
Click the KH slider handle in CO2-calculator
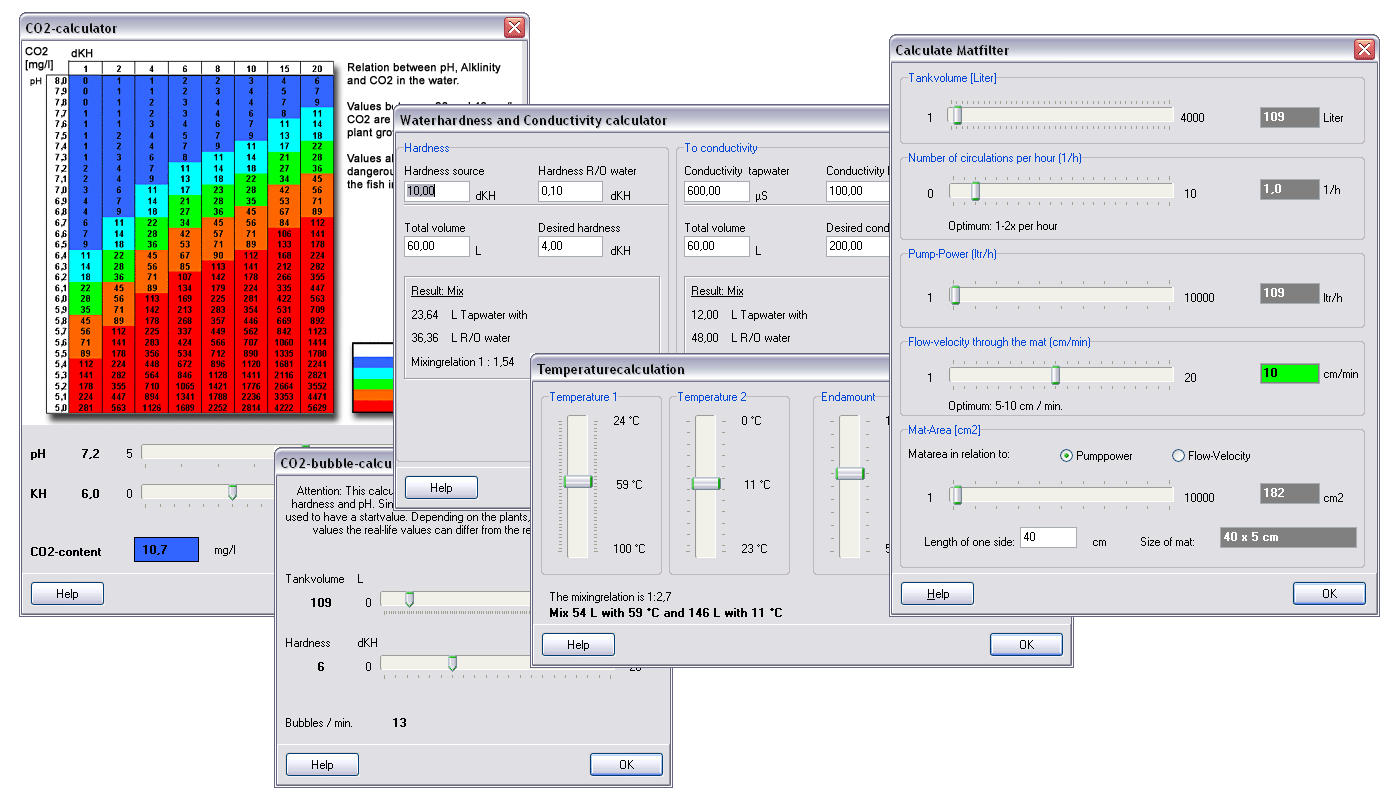[x=232, y=493]
